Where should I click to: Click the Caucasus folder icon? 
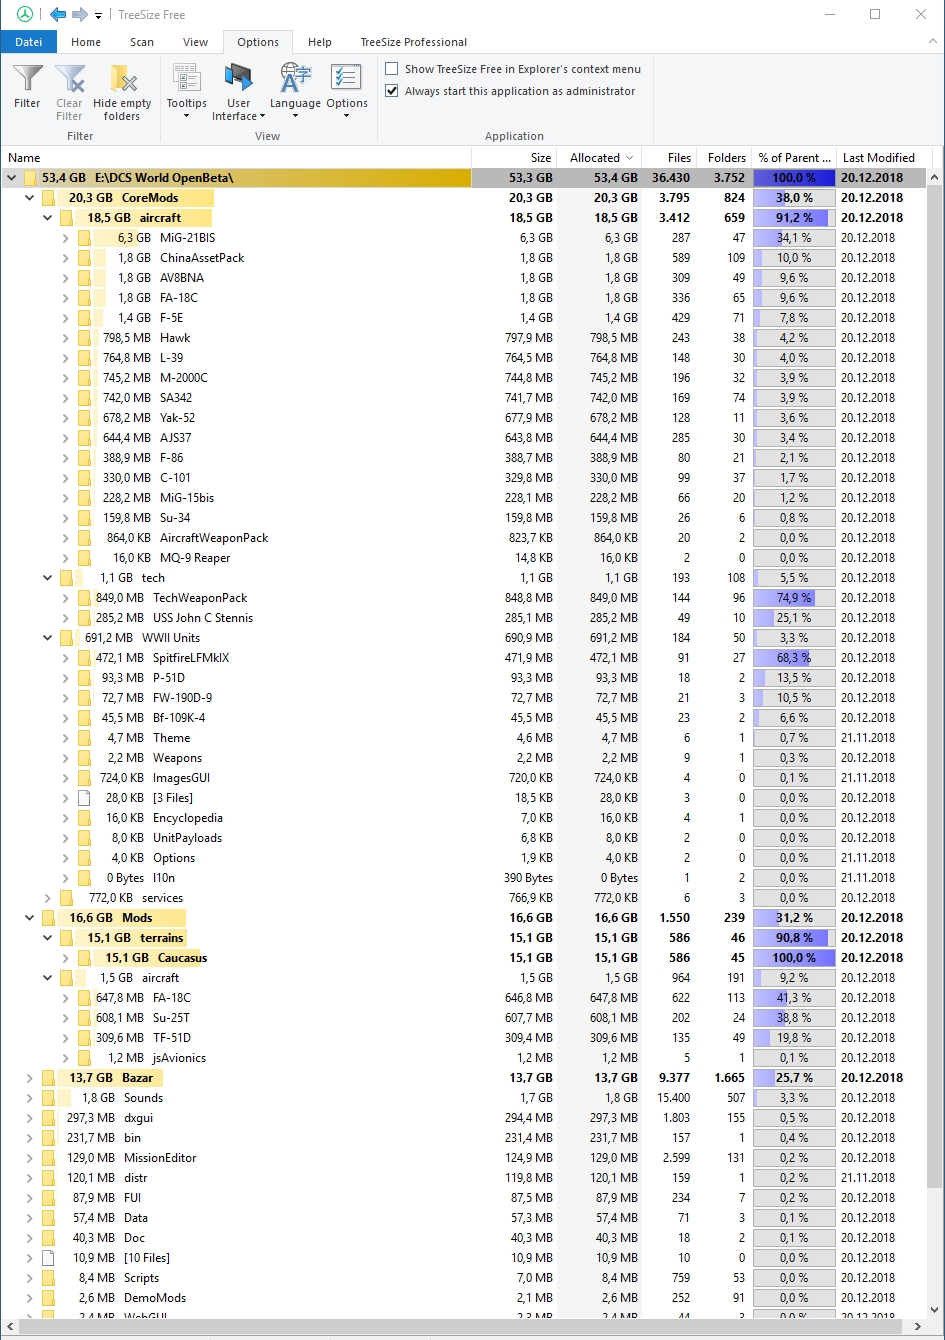tap(84, 958)
